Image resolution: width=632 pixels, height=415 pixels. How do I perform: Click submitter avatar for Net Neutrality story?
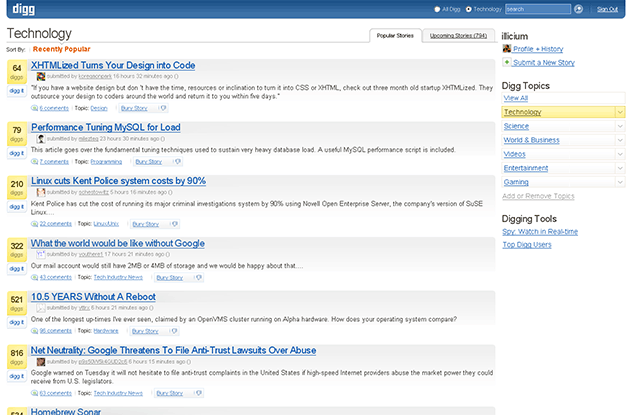point(41,362)
